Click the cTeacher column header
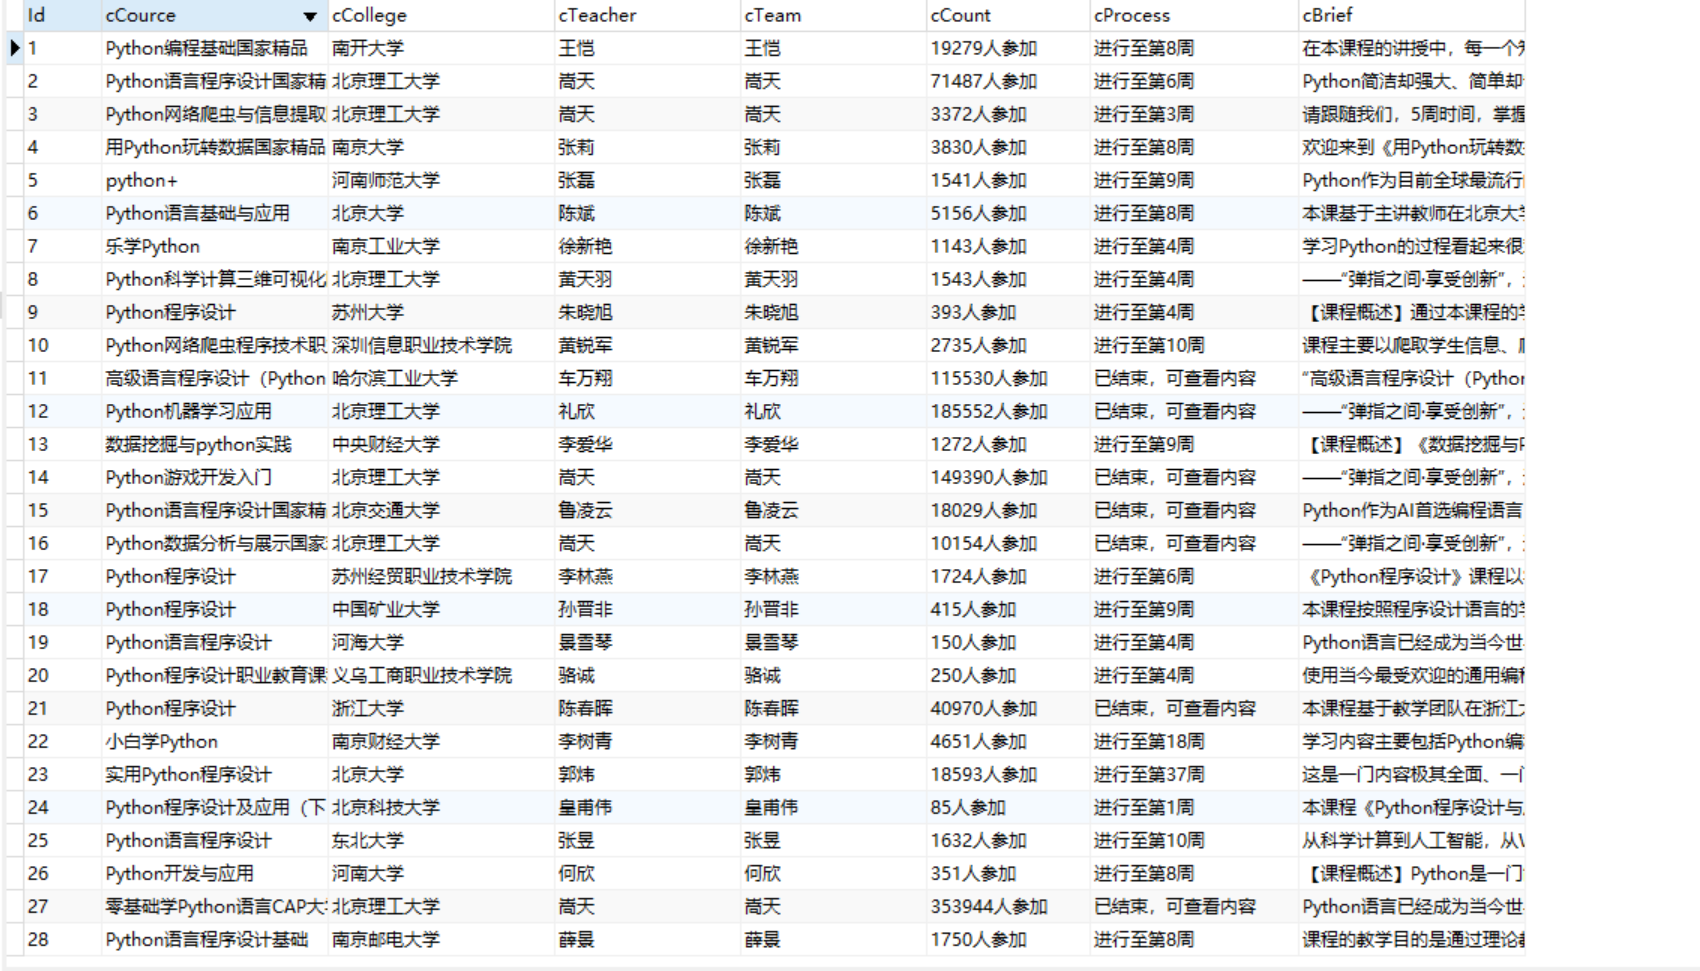The width and height of the screenshot is (1700, 971). point(647,15)
